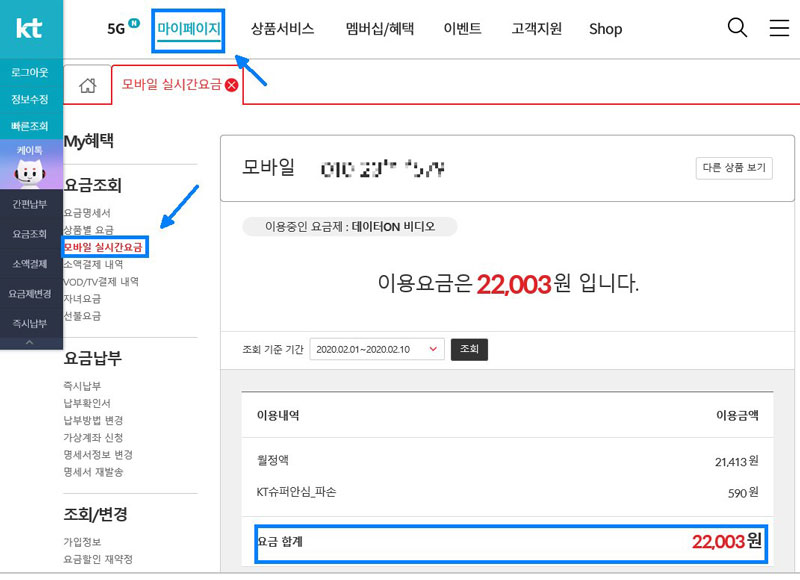Screen dimensions: 800x580
Task: Click the 다른 상품 보기 button
Action: tap(734, 168)
